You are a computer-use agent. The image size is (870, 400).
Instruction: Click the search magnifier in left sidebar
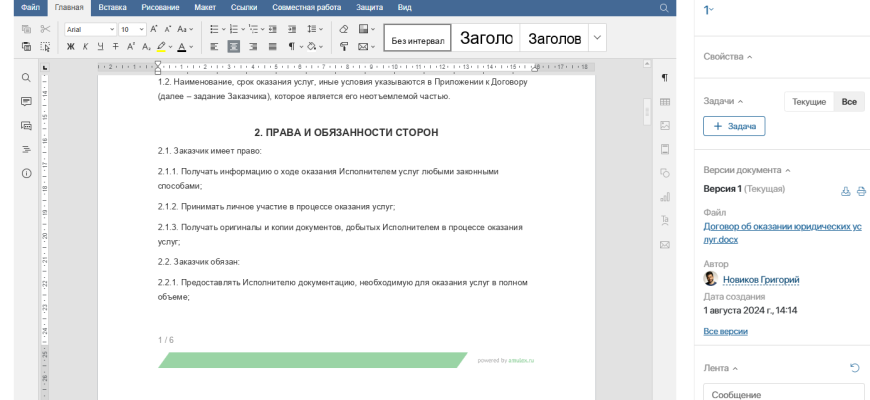[26, 77]
